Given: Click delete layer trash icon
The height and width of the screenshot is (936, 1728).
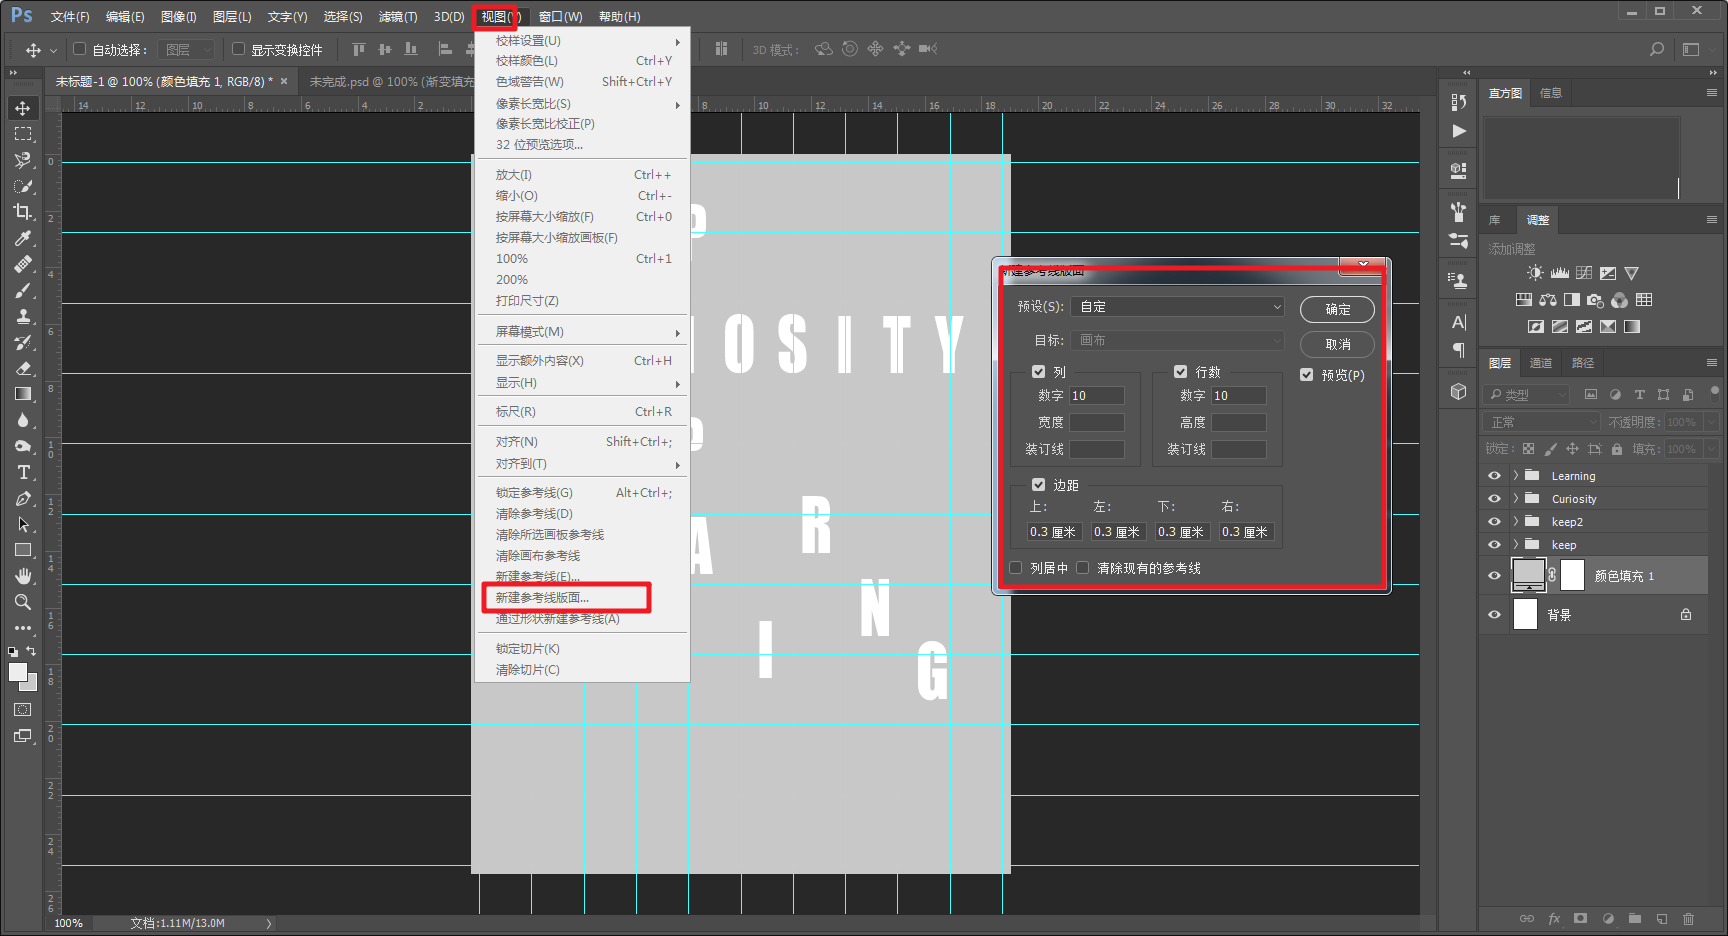Looking at the screenshot, I should point(1688,918).
